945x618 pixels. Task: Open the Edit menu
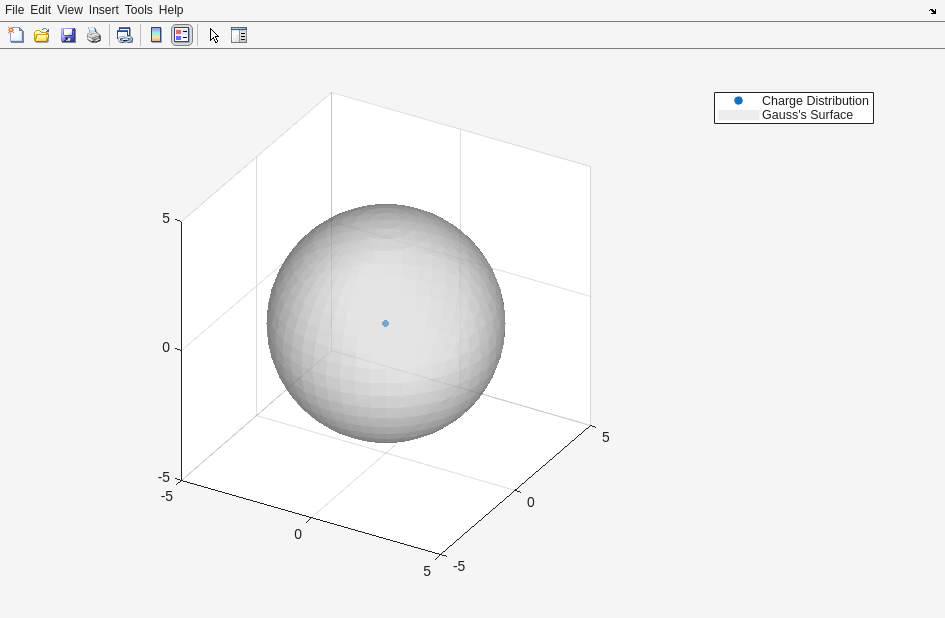[40, 10]
